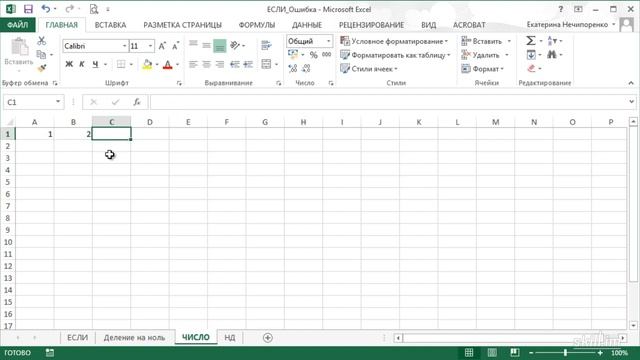This screenshot has width=640, height=360.
Task: Center cell text horizontally
Action: point(207,64)
